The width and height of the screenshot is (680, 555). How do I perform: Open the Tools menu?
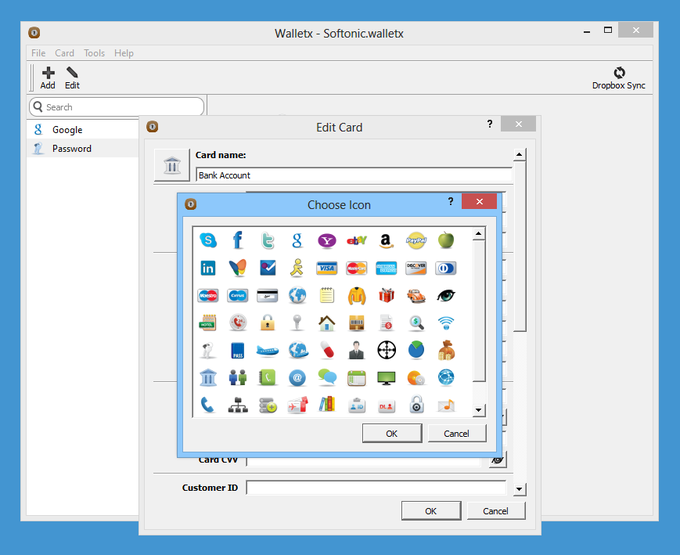94,53
